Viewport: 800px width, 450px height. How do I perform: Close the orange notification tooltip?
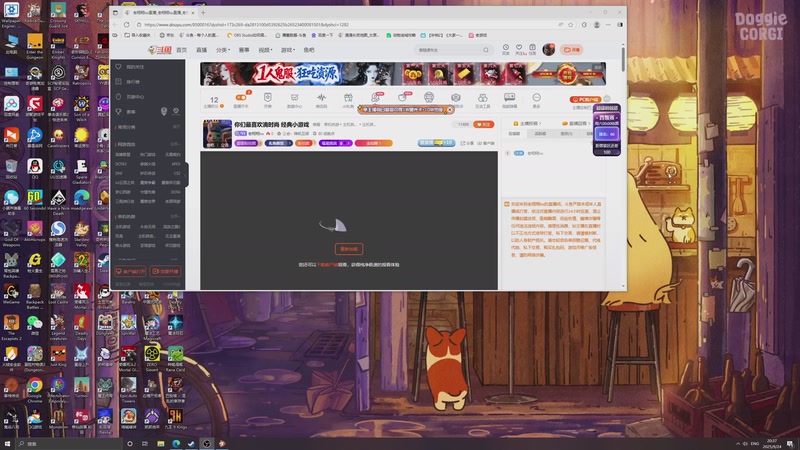tap(450, 110)
